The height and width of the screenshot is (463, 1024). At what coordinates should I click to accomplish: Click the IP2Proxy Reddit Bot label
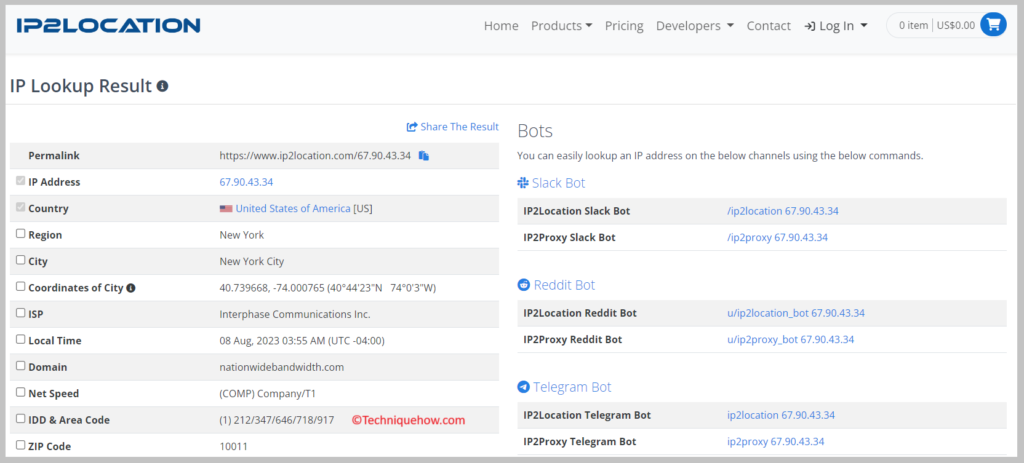(573, 340)
